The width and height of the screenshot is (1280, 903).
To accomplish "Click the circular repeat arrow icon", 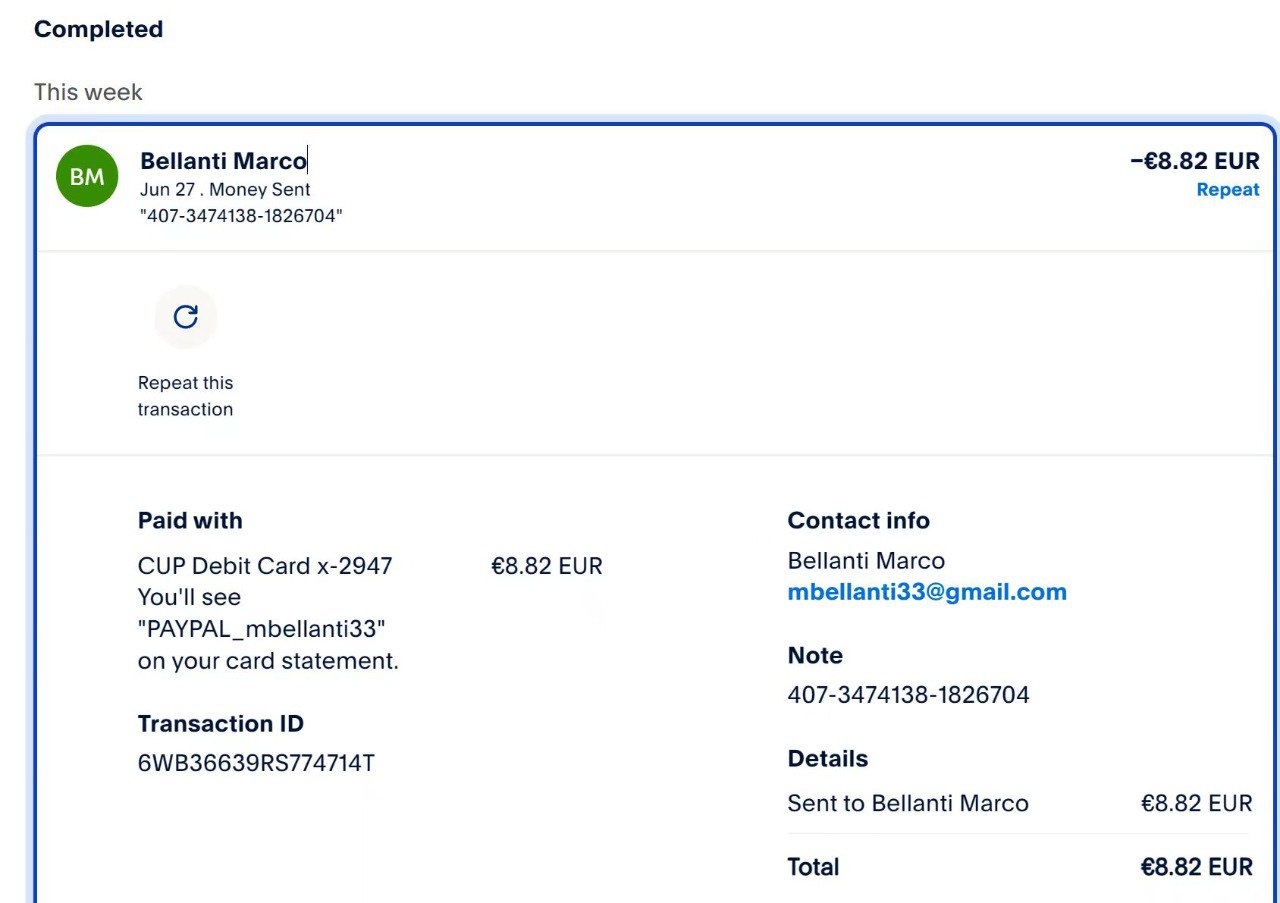I will point(185,317).
